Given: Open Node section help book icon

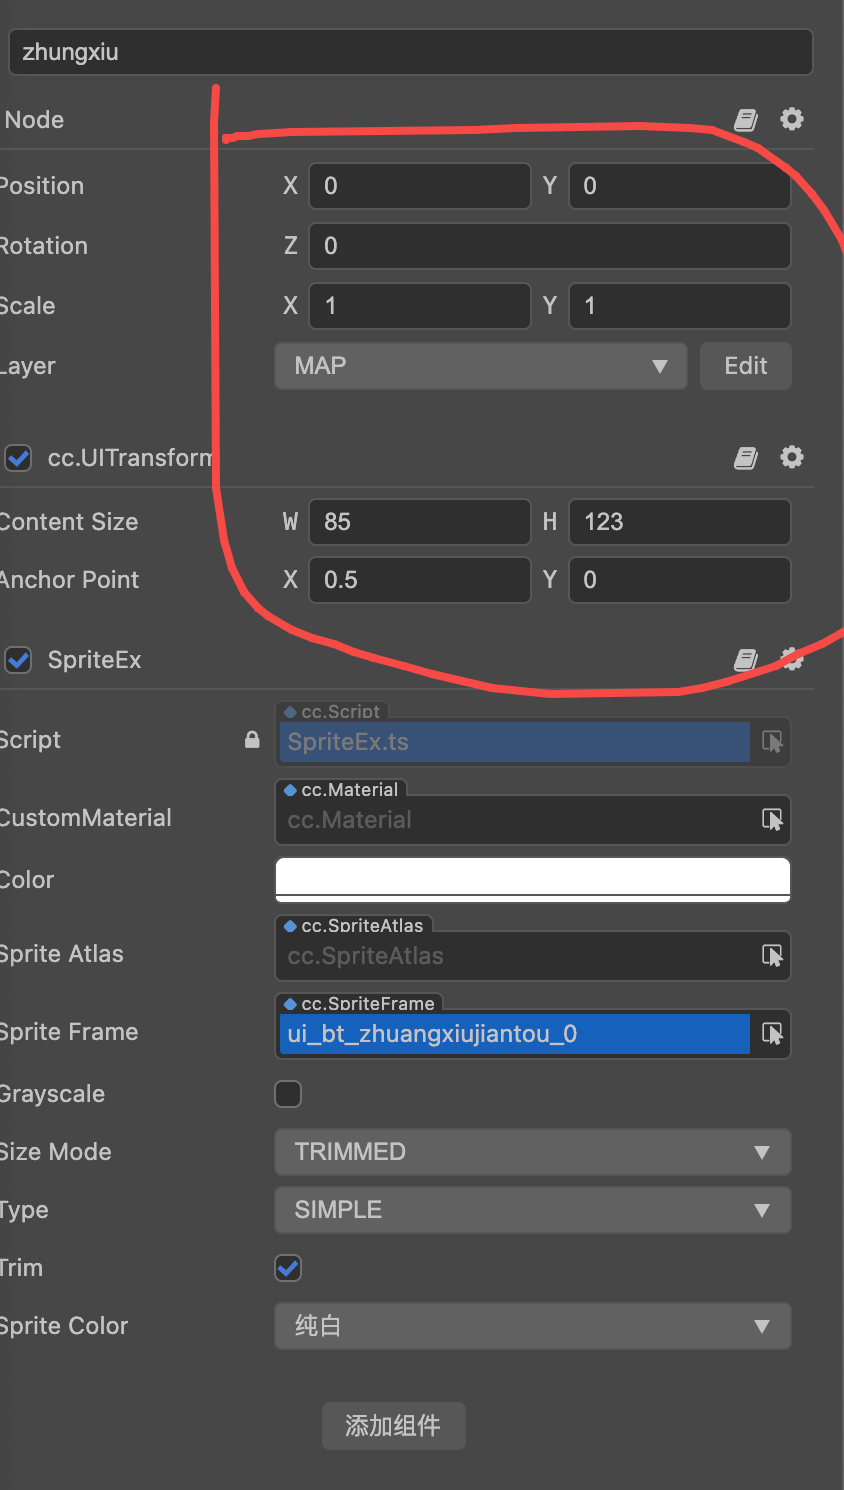Looking at the screenshot, I should click(x=746, y=120).
